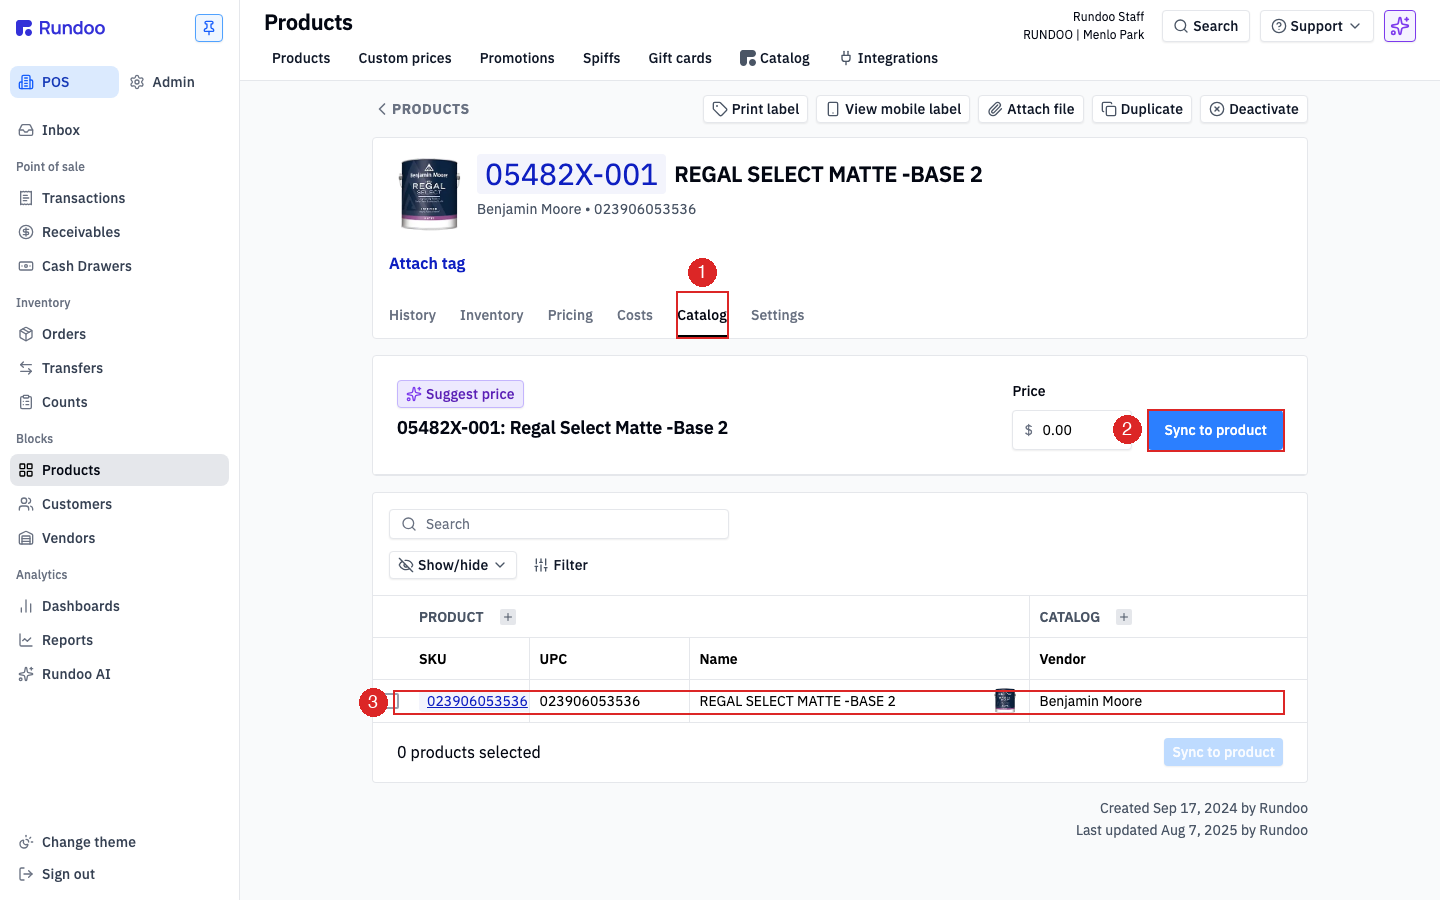Deactivate the product
This screenshot has width=1440, height=900.
click(x=1254, y=109)
